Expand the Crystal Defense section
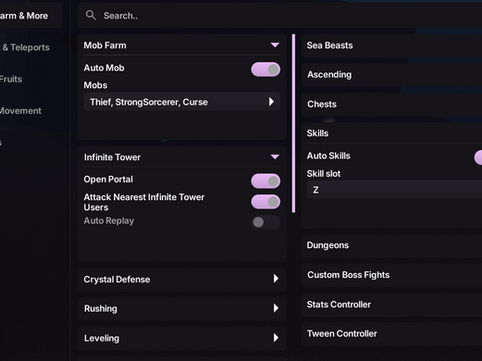Image resolution: width=482 pixels, height=361 pixels. point(182,279)
